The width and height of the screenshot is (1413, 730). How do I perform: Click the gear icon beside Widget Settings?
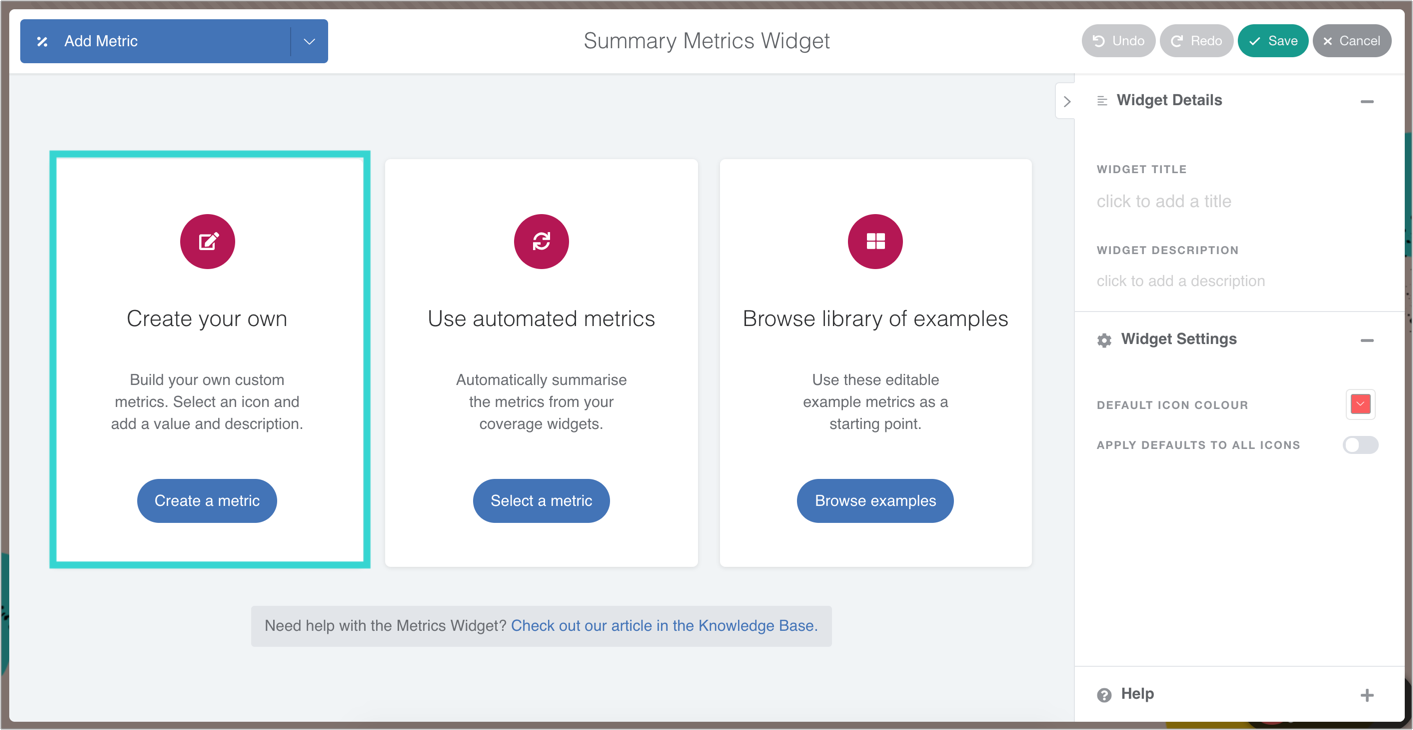(1104, 340)
